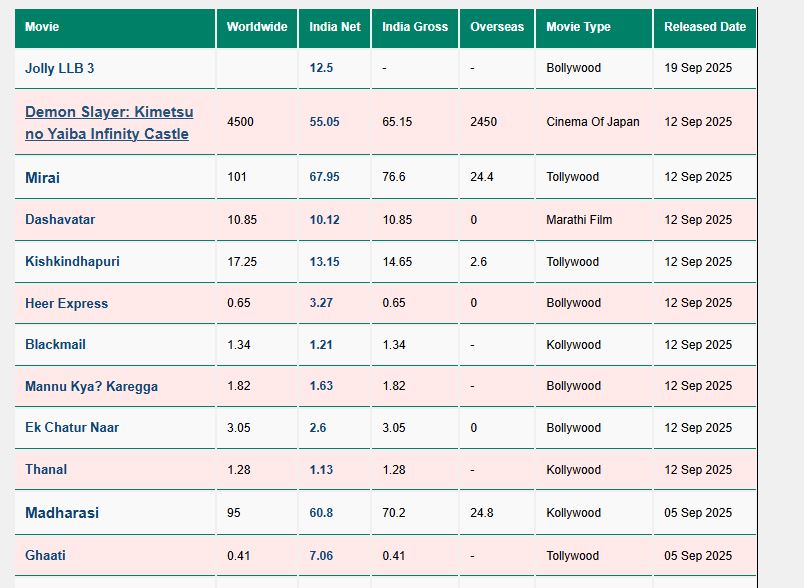Viewport: 804px width, 588px height.
Task: Open the Mirai movie link
Action: [43, 177]
